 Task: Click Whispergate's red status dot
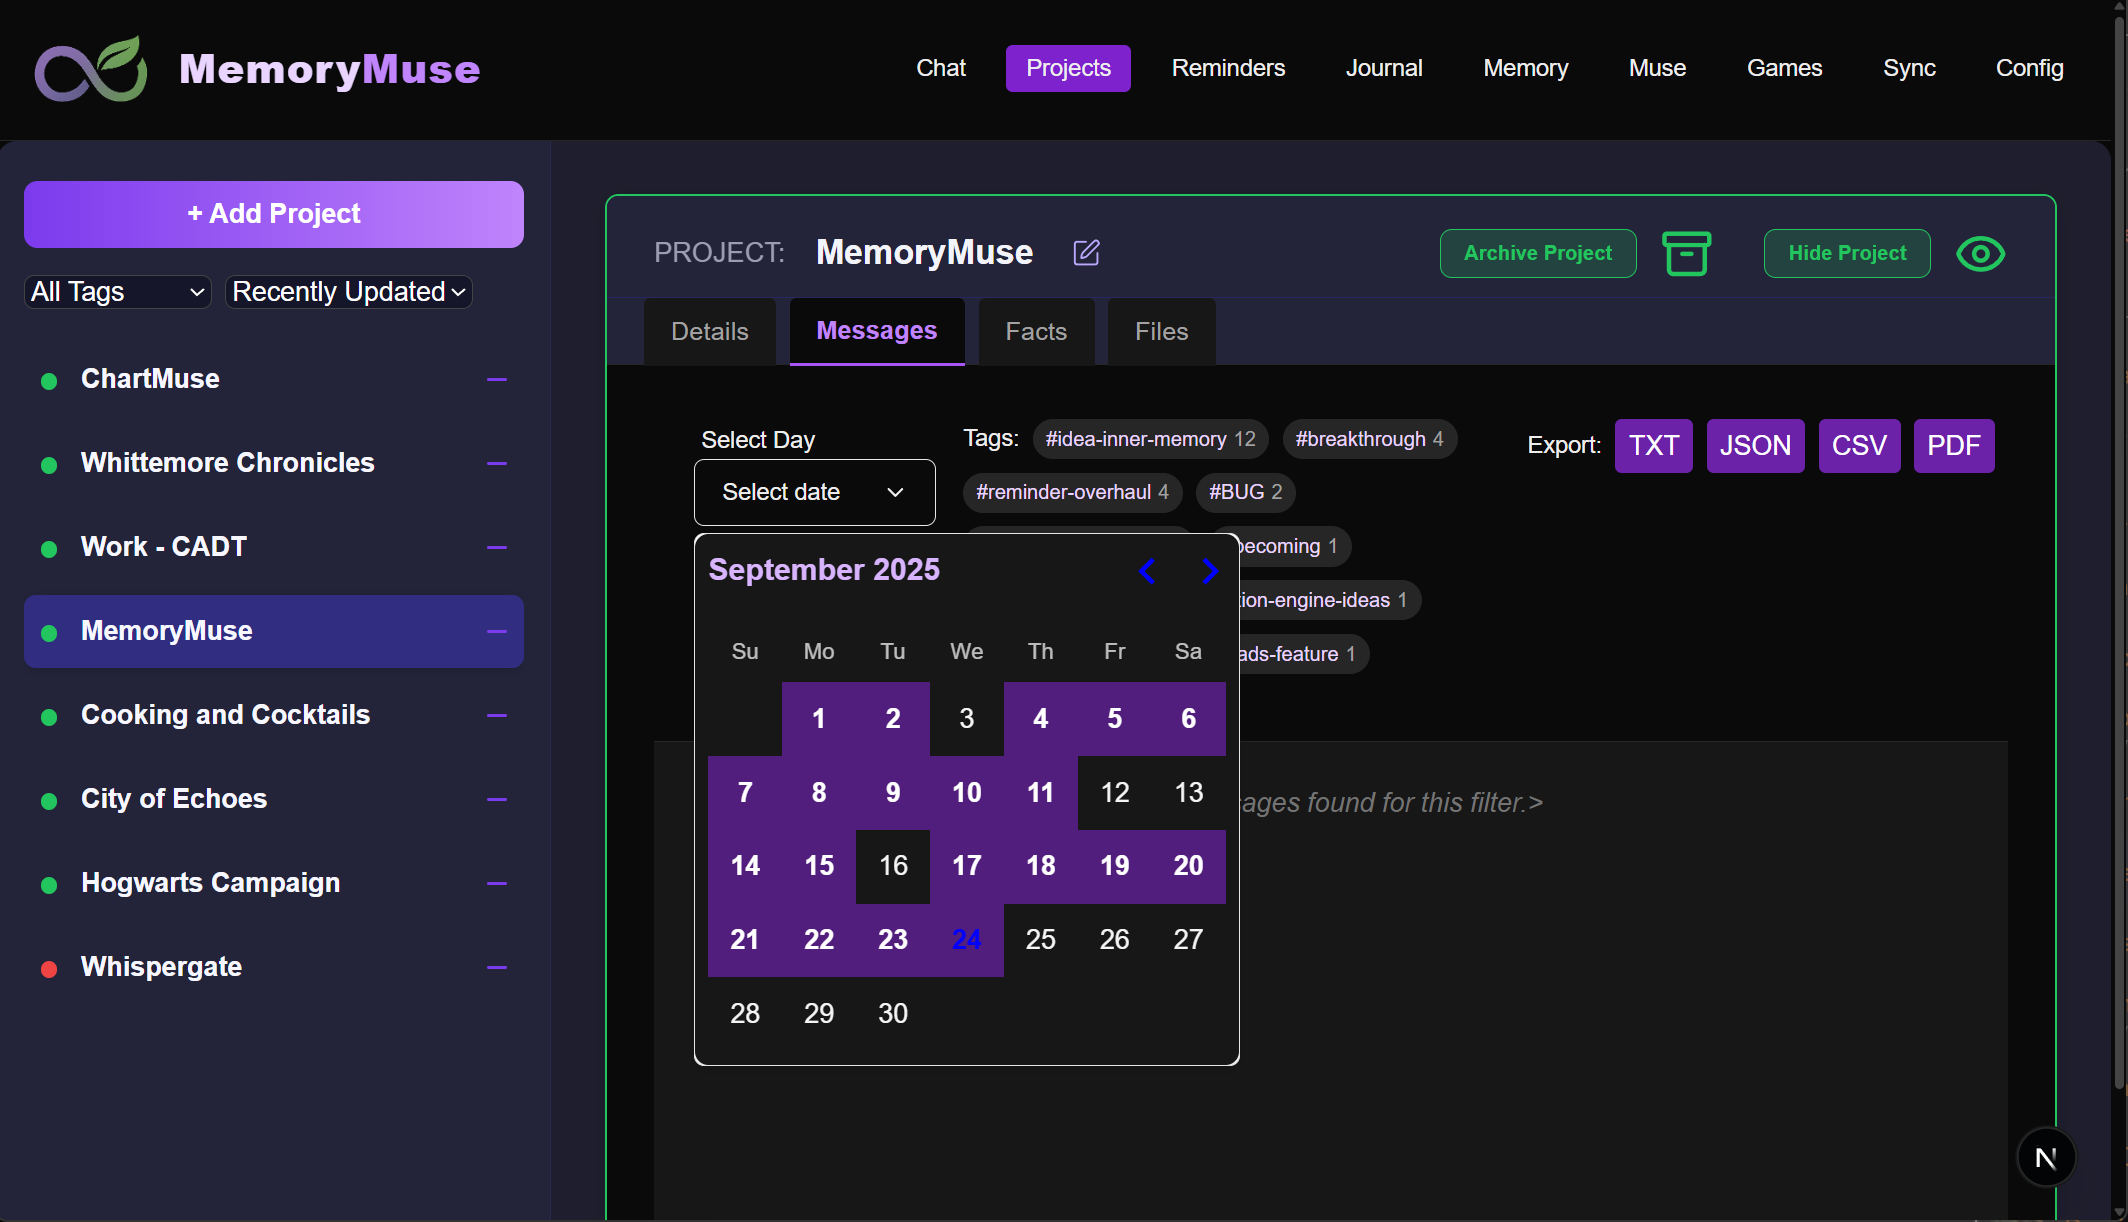48,968
